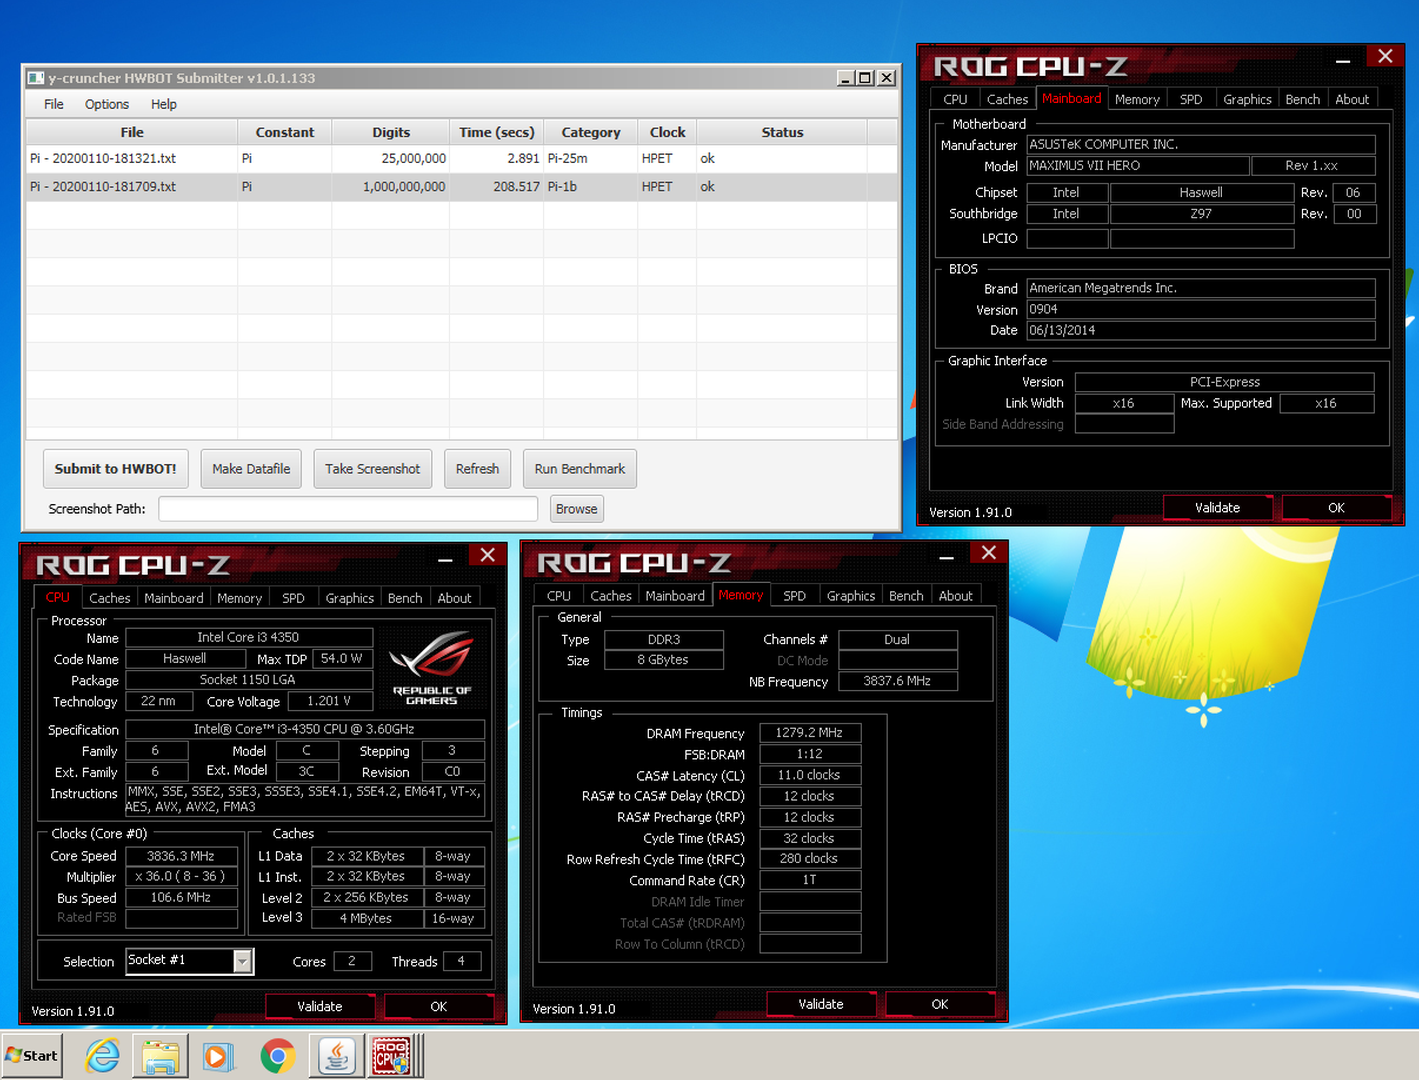Close the CPU tab CPU-Z window
Screen dimensions: 1419x1080
[x=487, y=555]
